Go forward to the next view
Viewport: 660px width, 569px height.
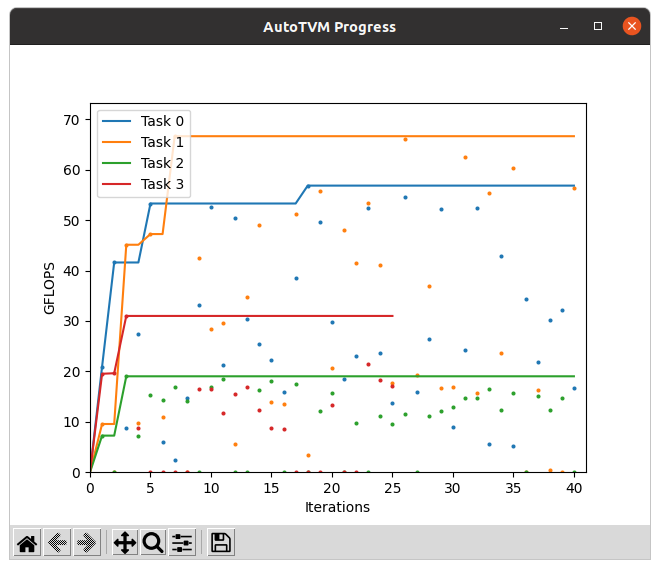tap(87, 543)
